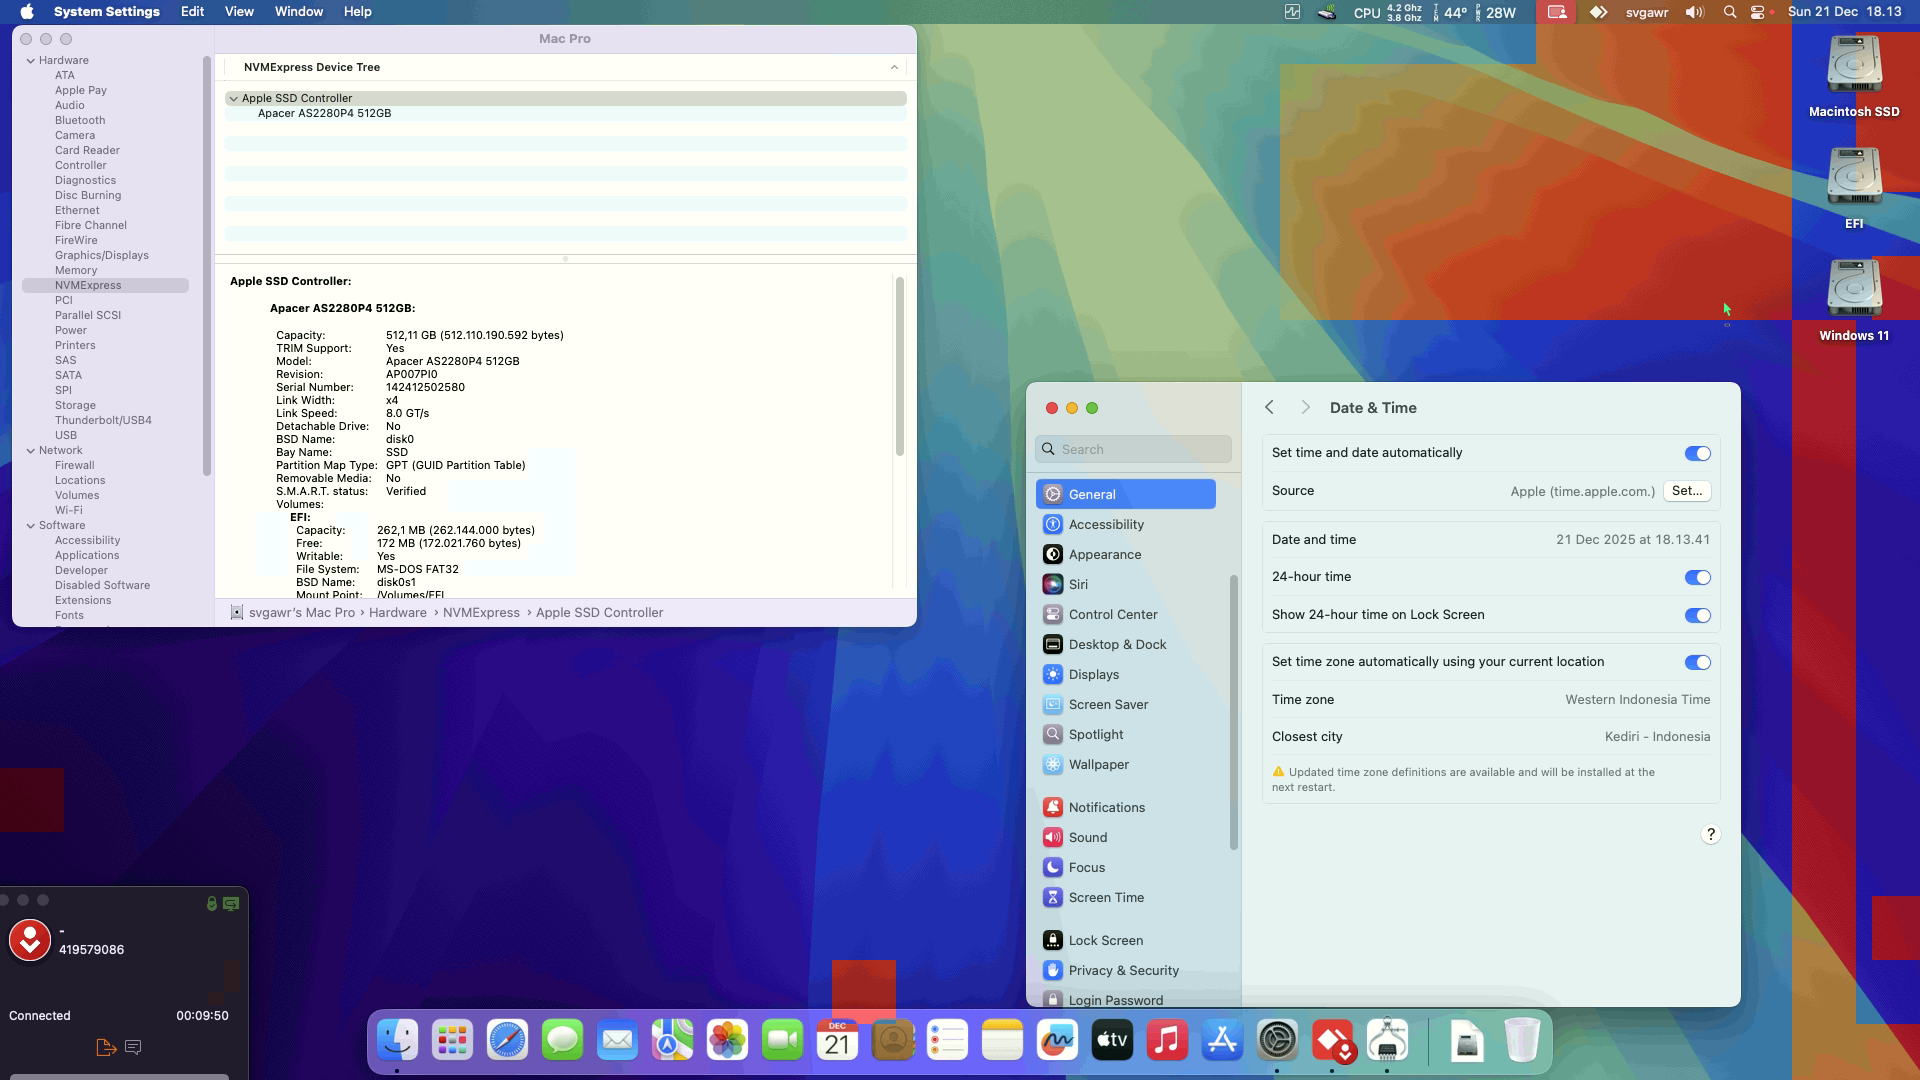This screenshot has width=1920, height=1080.
Task: Open Notes app in Dock
Action: click(x=1002, y=1041)
